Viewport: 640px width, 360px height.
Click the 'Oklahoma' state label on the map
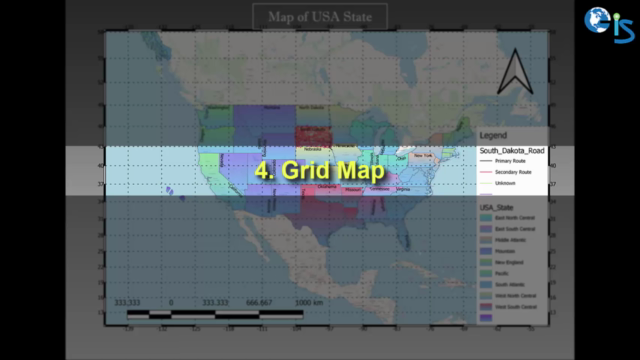(327, 187)
